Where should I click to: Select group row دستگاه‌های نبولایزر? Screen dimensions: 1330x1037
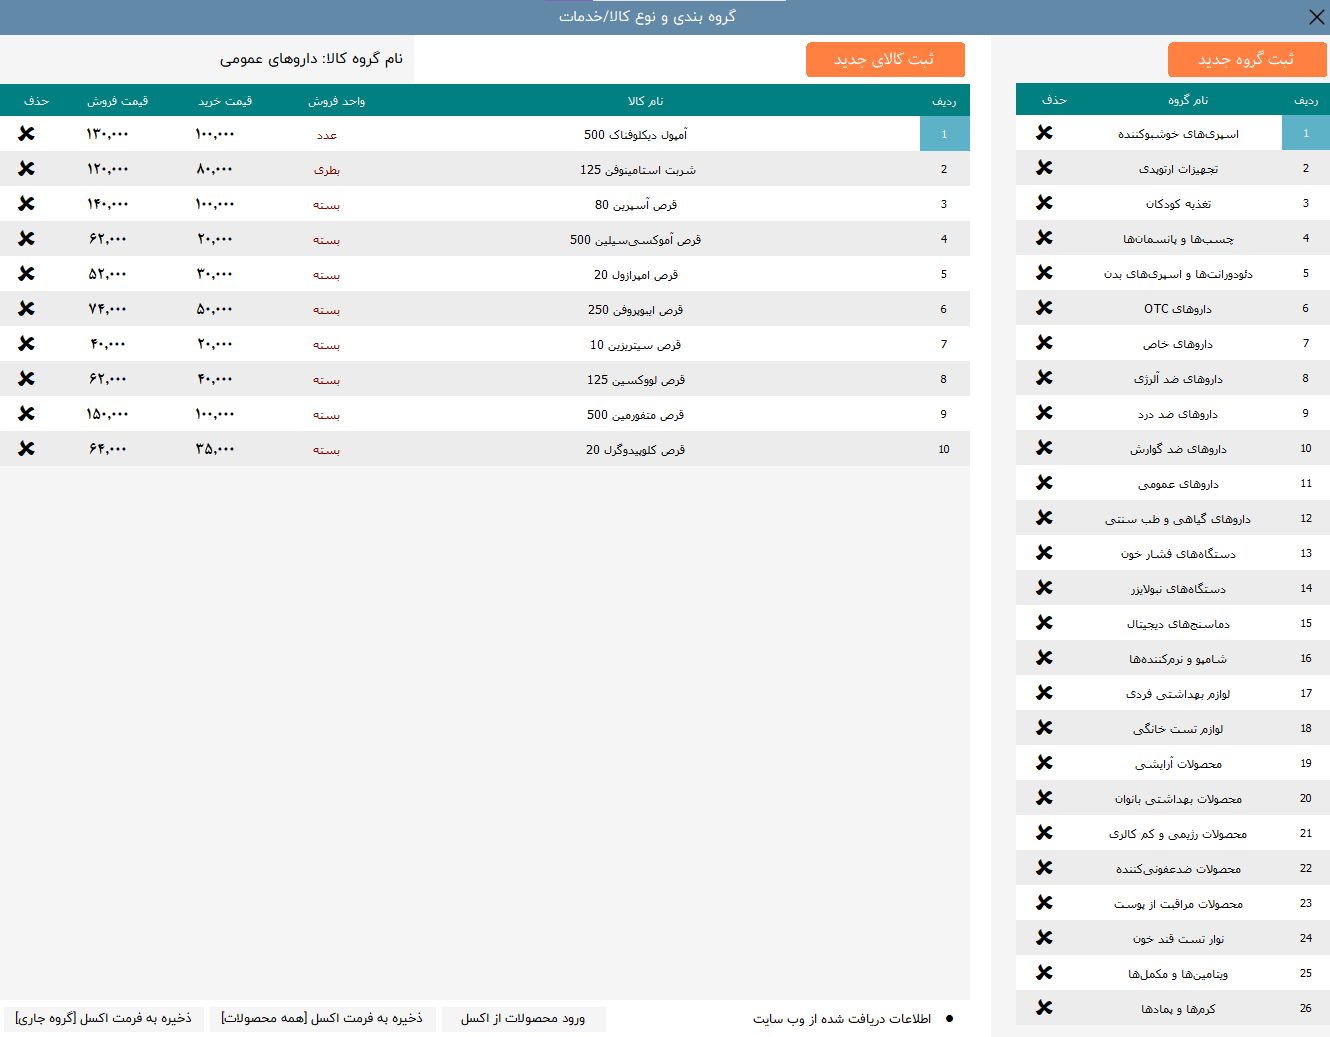1172,588
